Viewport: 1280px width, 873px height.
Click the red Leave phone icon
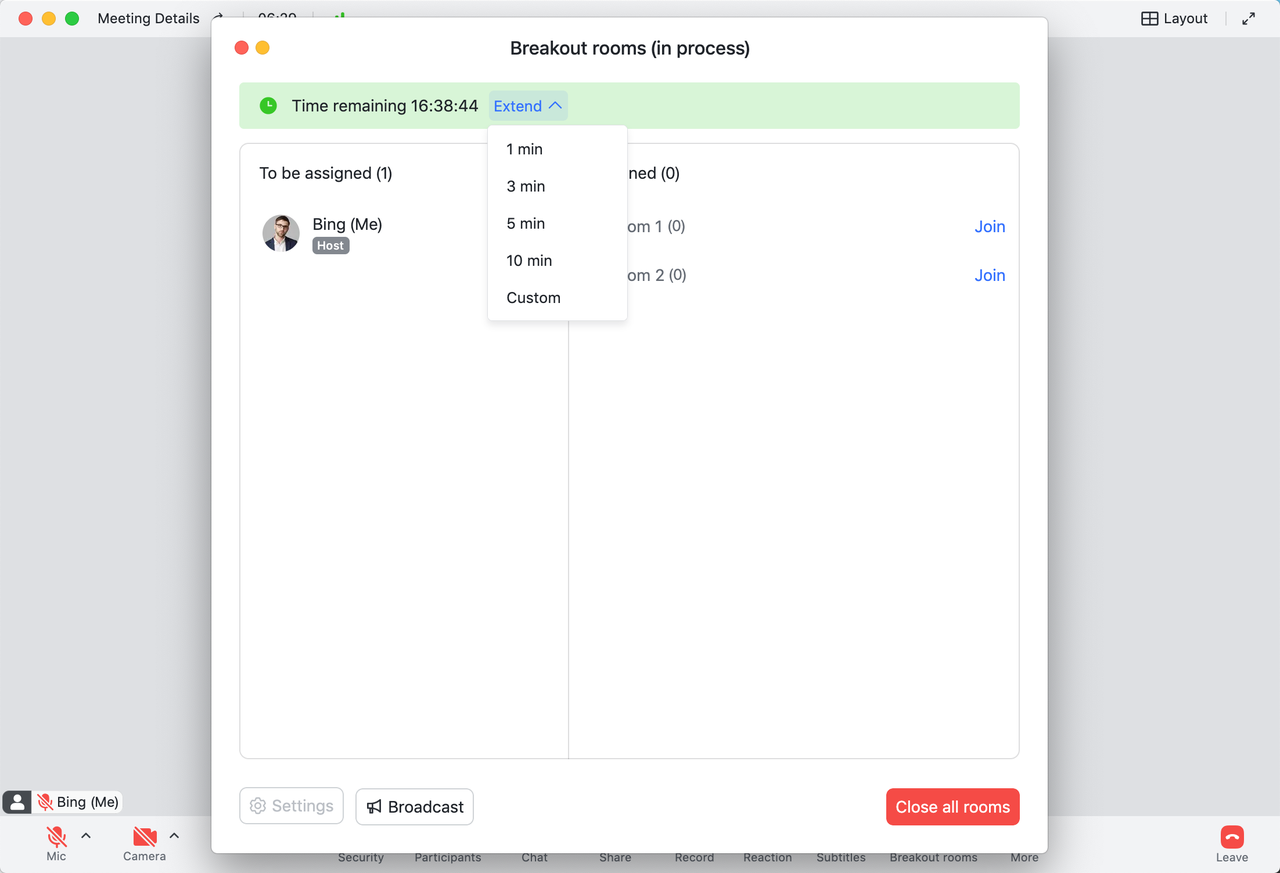pyautogui.click(x=1231, y=838)
